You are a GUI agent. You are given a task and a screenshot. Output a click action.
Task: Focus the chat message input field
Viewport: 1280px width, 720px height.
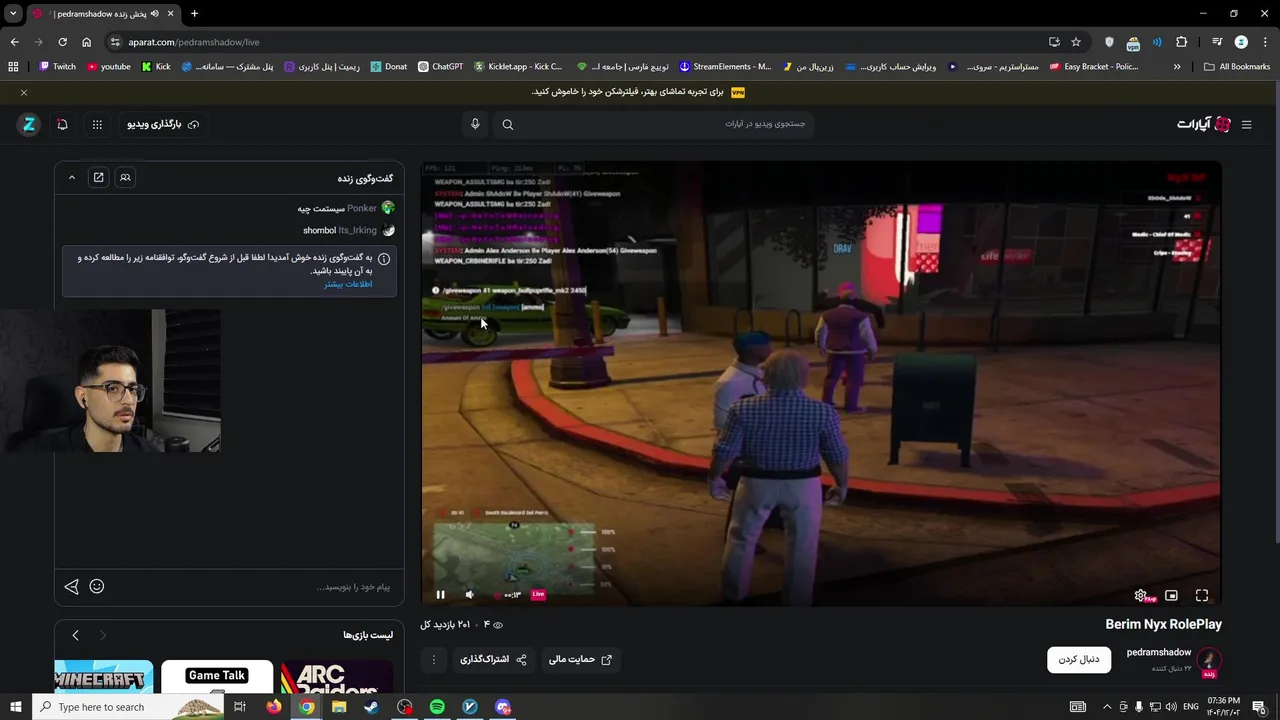coord(250,587)
